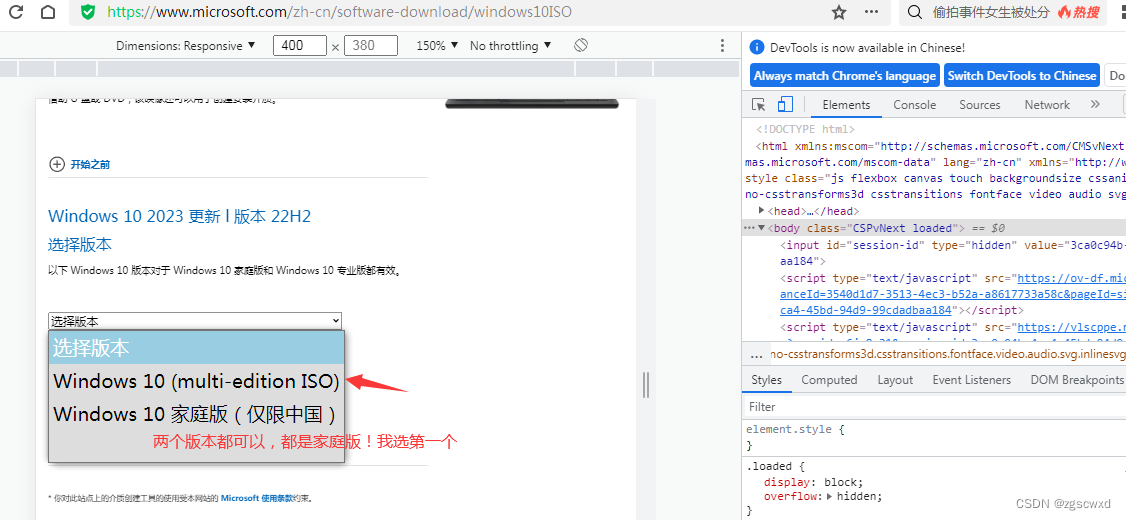The height and width of the screenshot is (520, 1126).
Task: Switch to Elements tab
Action: [846, 105]
